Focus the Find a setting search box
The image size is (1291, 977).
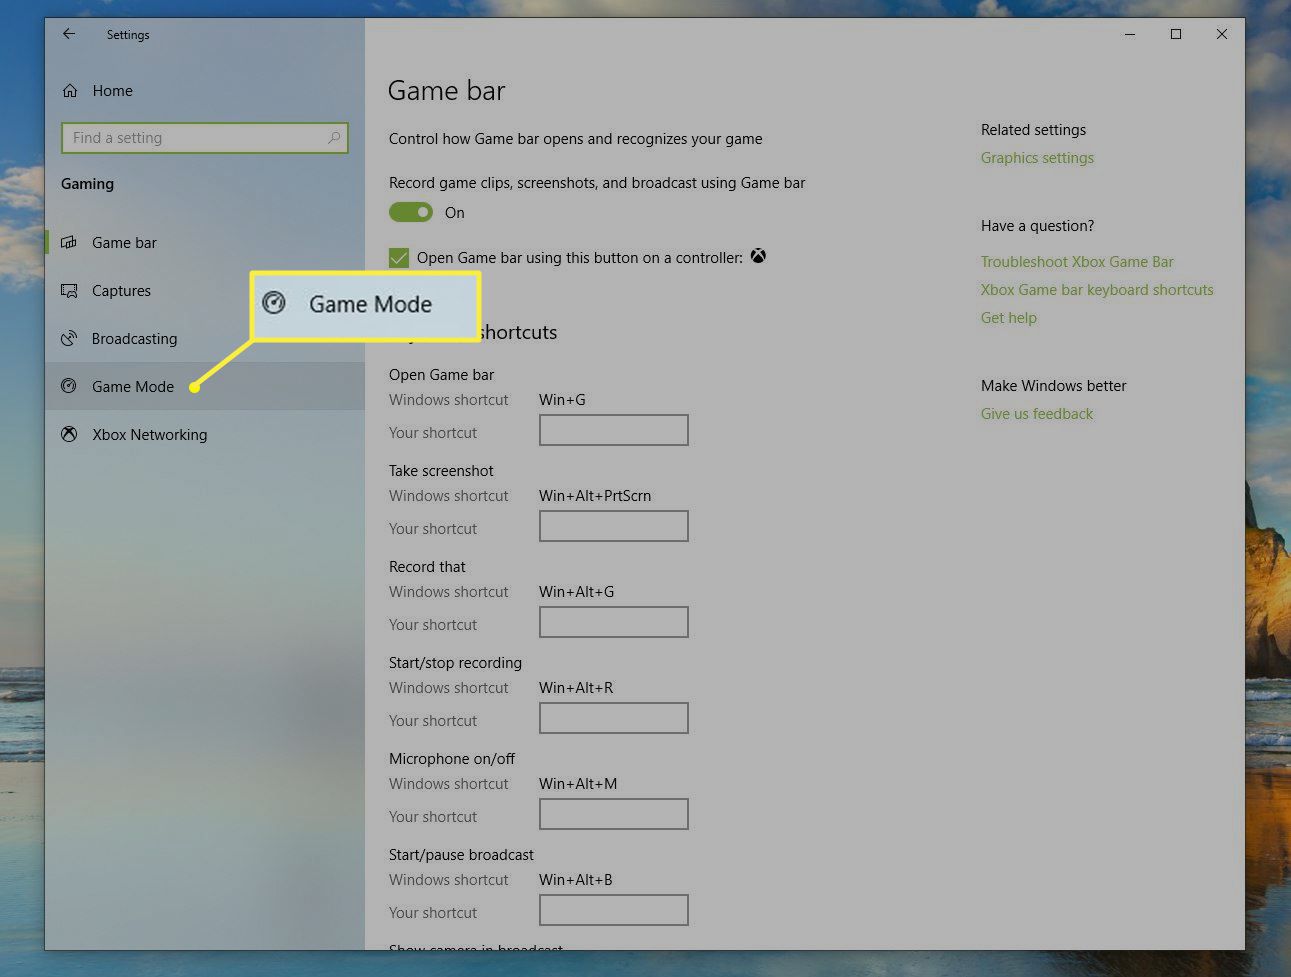[205, 138]
